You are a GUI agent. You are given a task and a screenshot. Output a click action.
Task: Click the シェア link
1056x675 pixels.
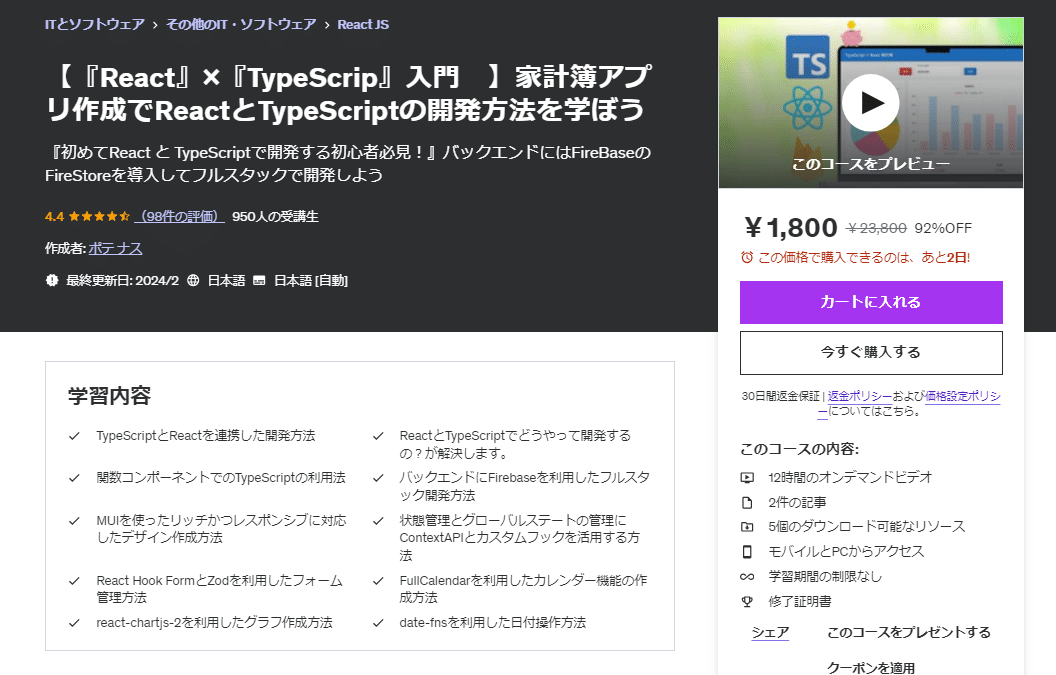pos(770,632)
